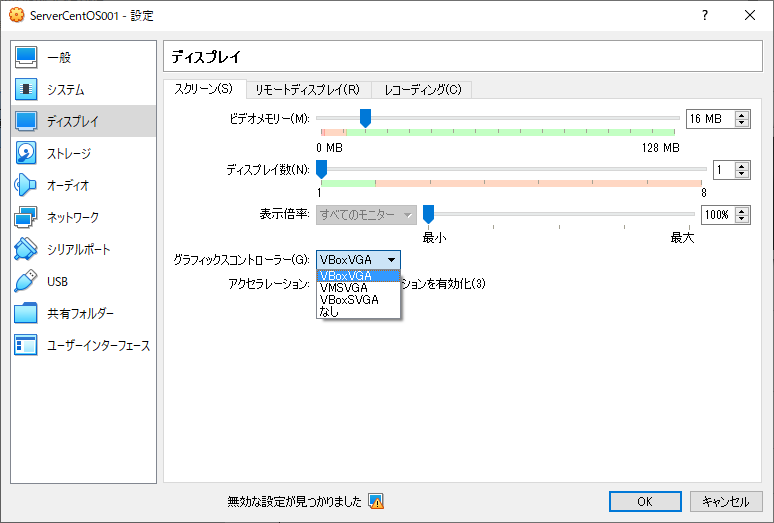774x523 pixels.
Task: Switch to the レコーディング(C) tab
Action: click(x=422, y=90)
